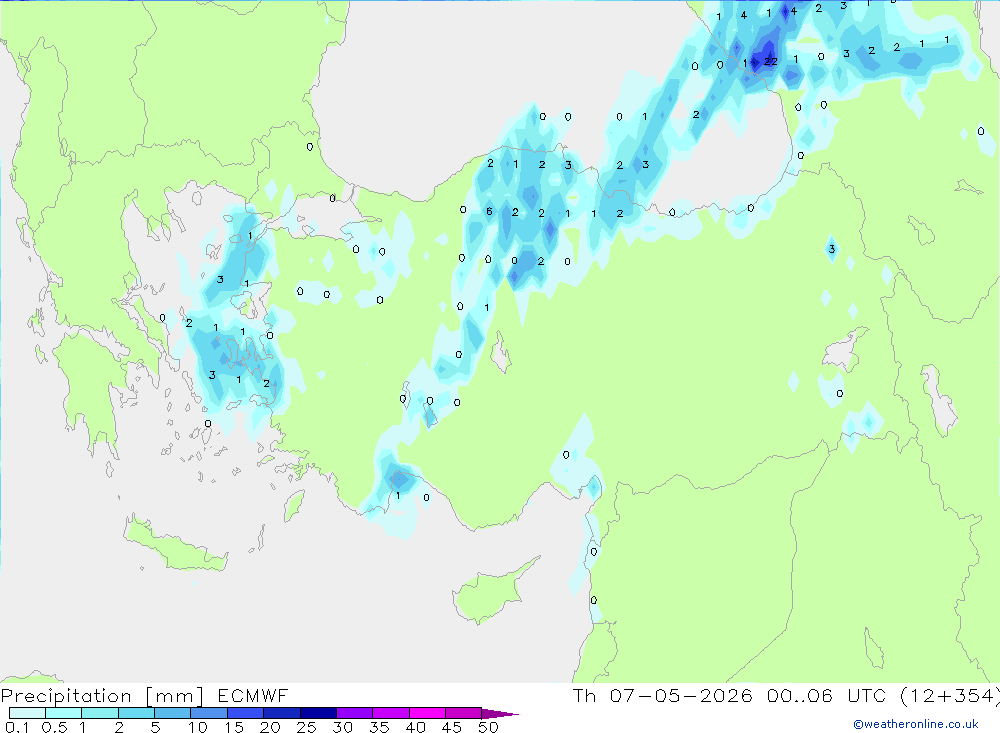Click the 30–35 mm violet legend swatch
Screen dimensions: 1000x733
click(354, 713)
